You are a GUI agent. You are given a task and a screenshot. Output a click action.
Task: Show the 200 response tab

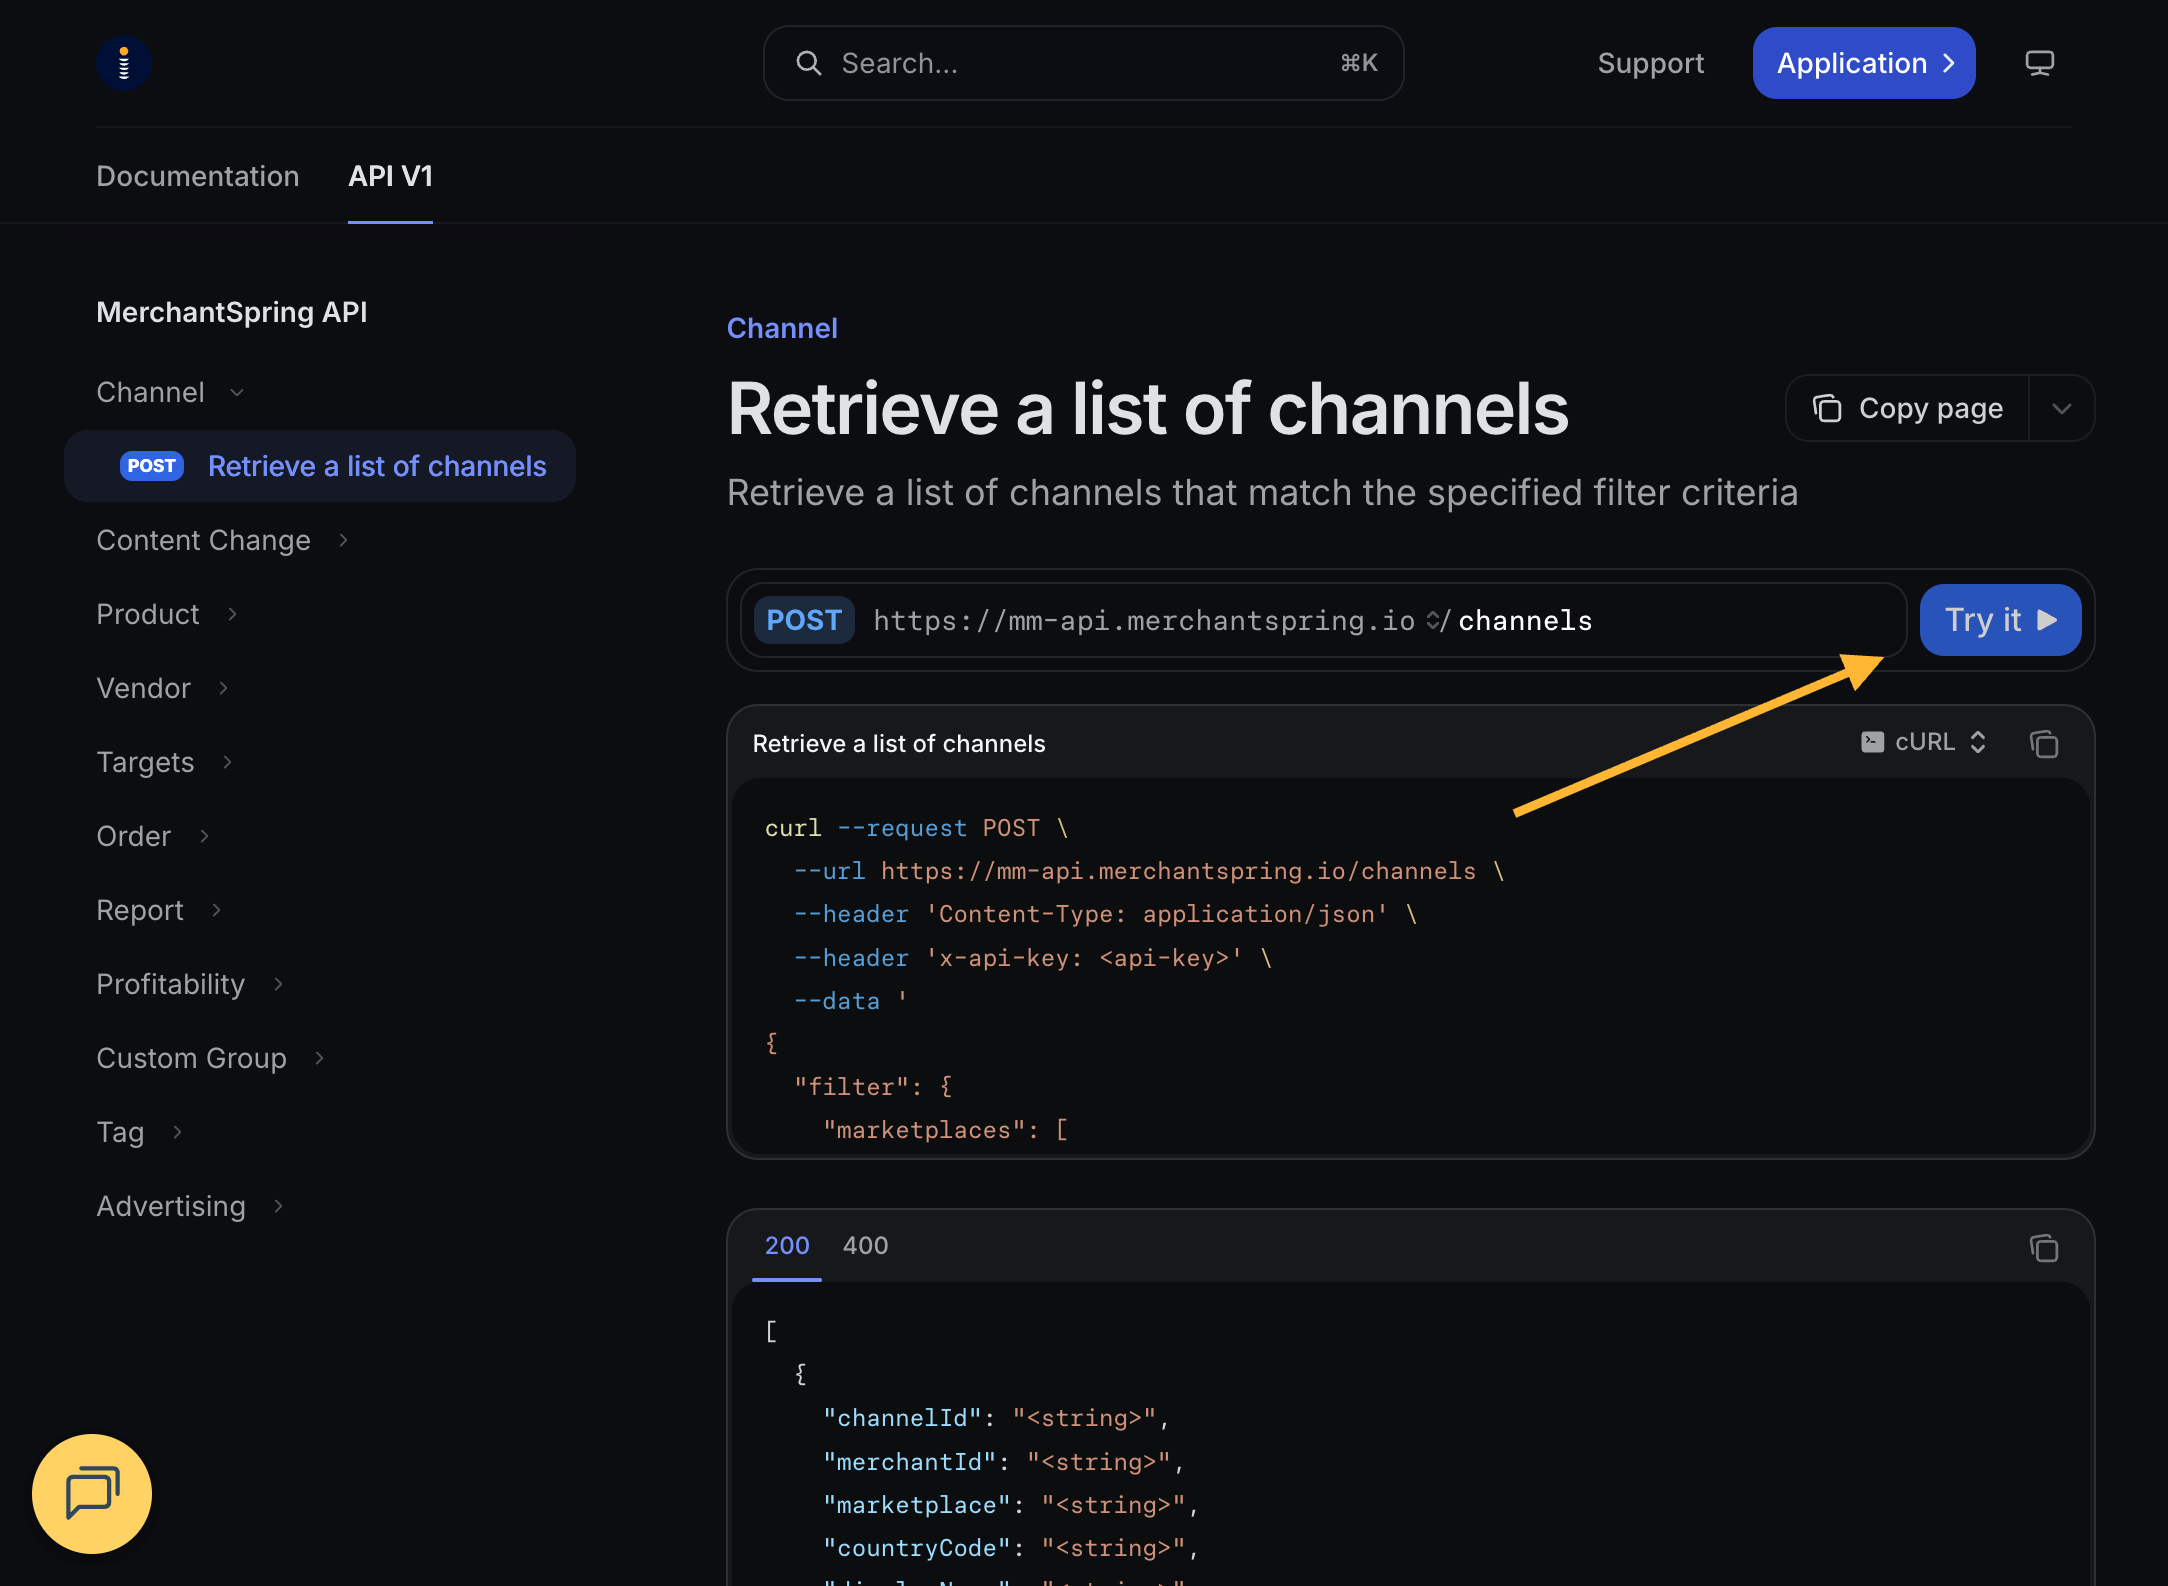[x=787, y=1245]
